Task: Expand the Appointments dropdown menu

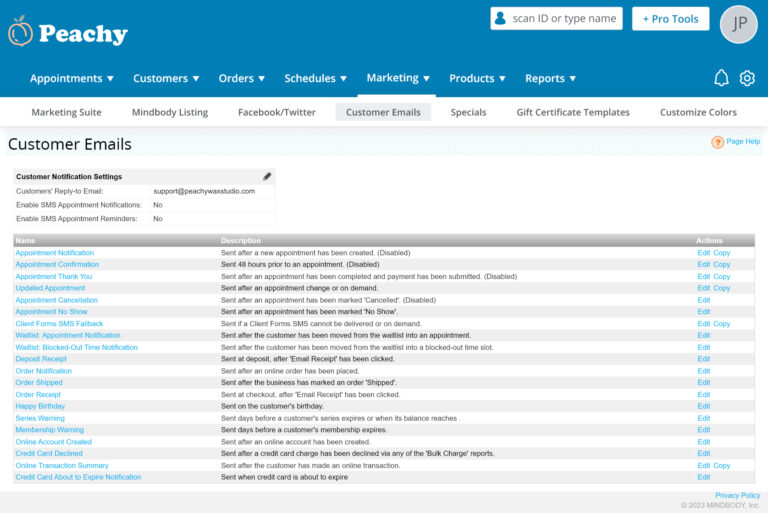Action: coord(72,78)
